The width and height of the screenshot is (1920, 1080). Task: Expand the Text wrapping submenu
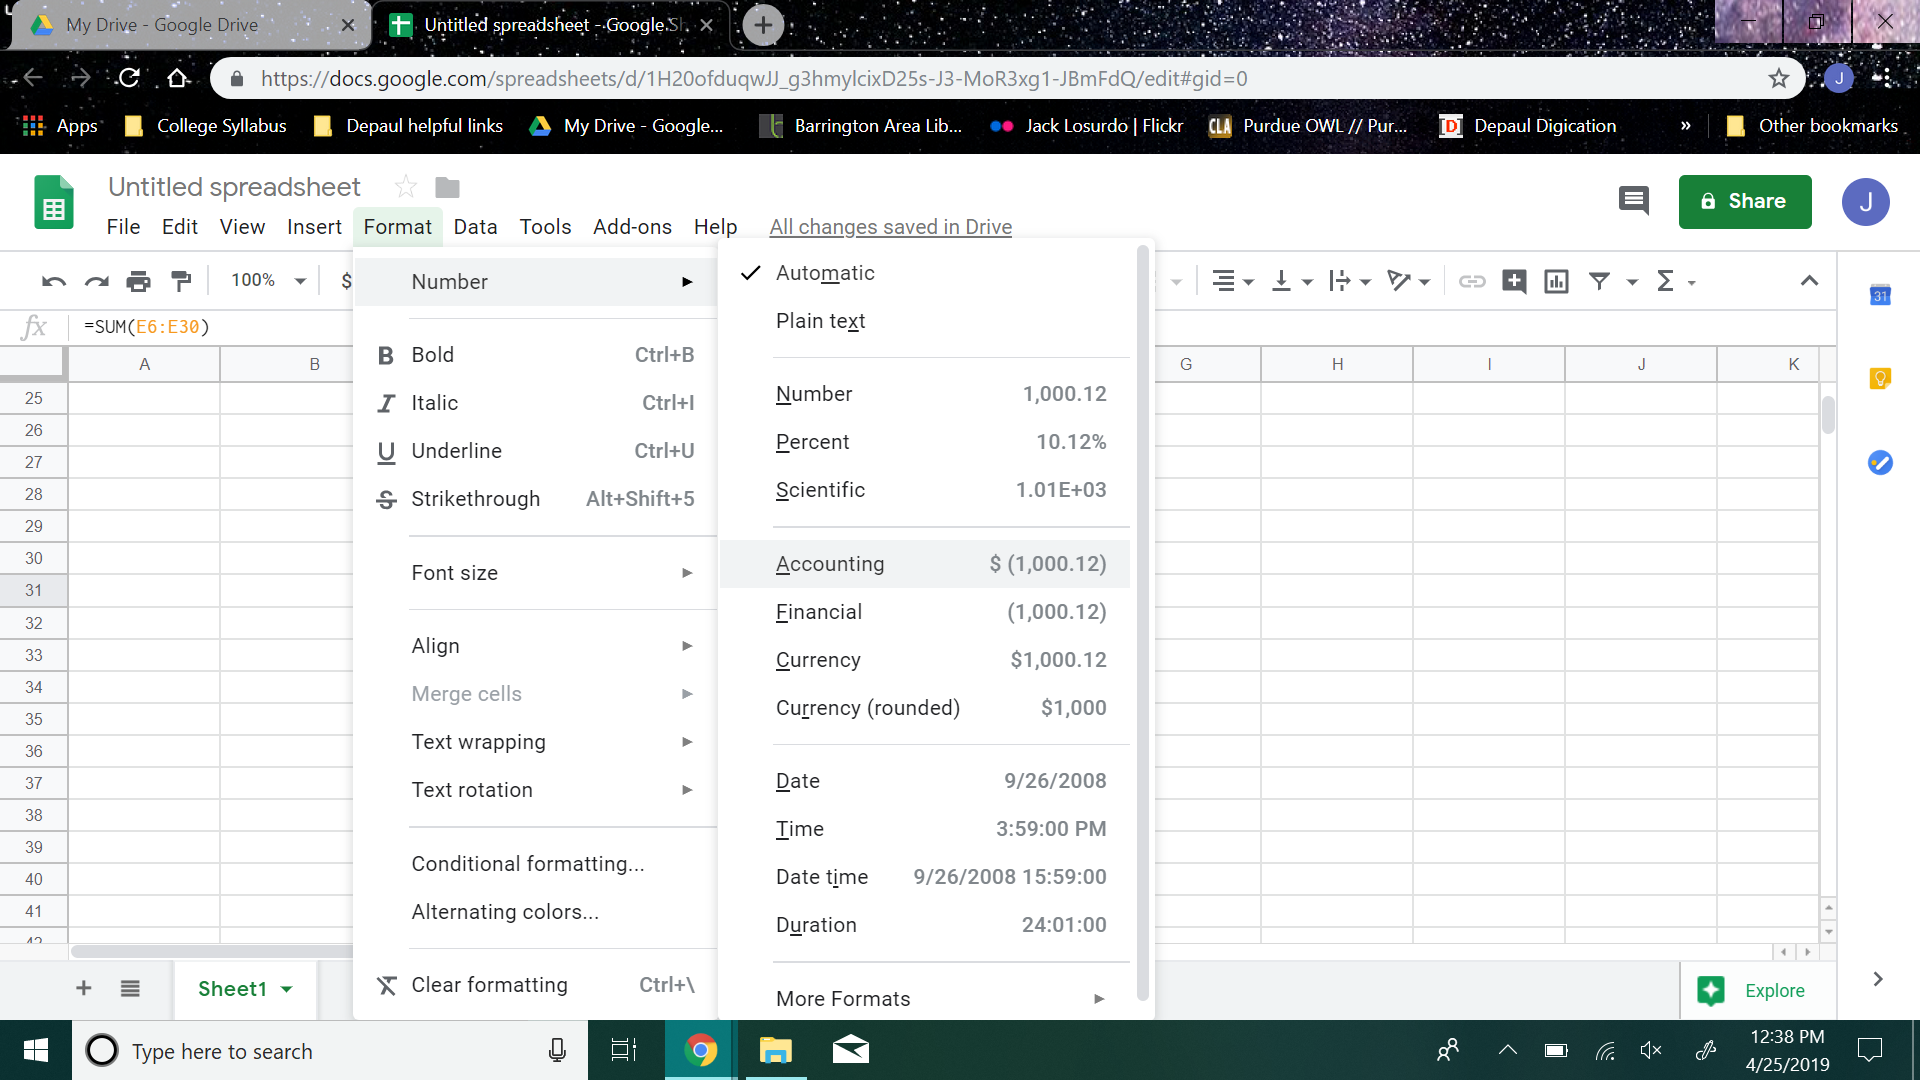(535, 742)
